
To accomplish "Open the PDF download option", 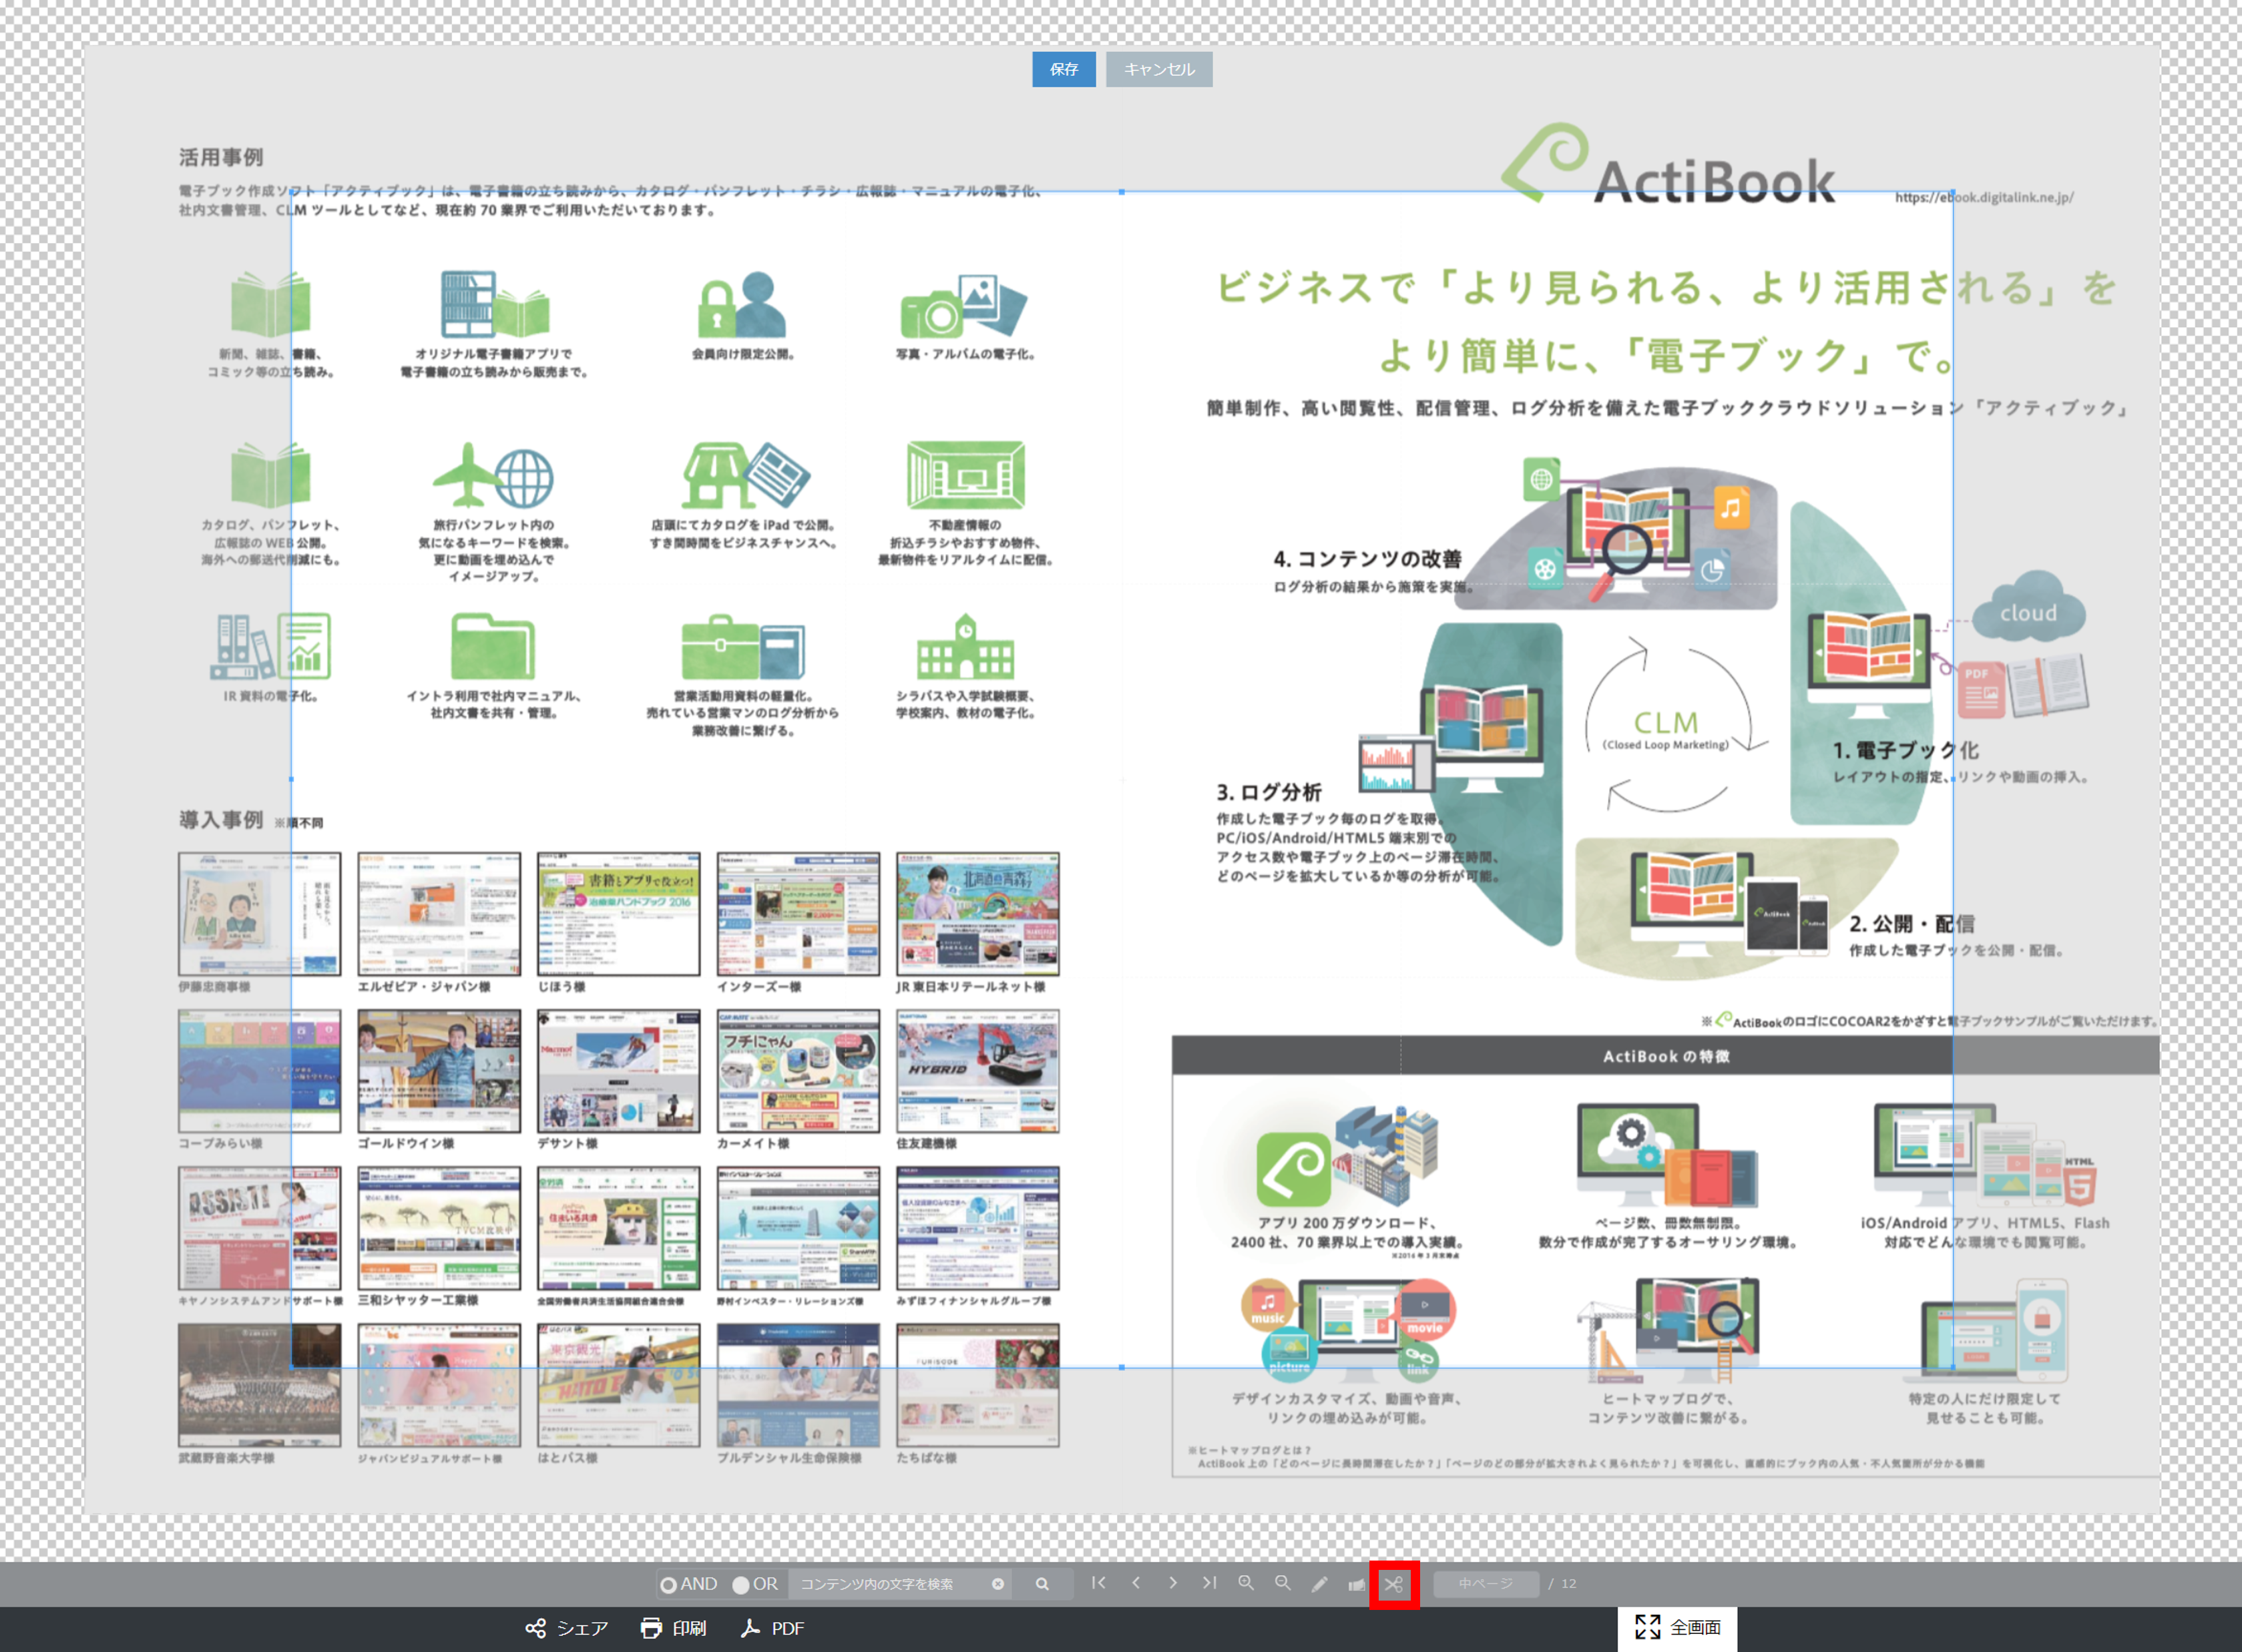I will [771, 1628].
